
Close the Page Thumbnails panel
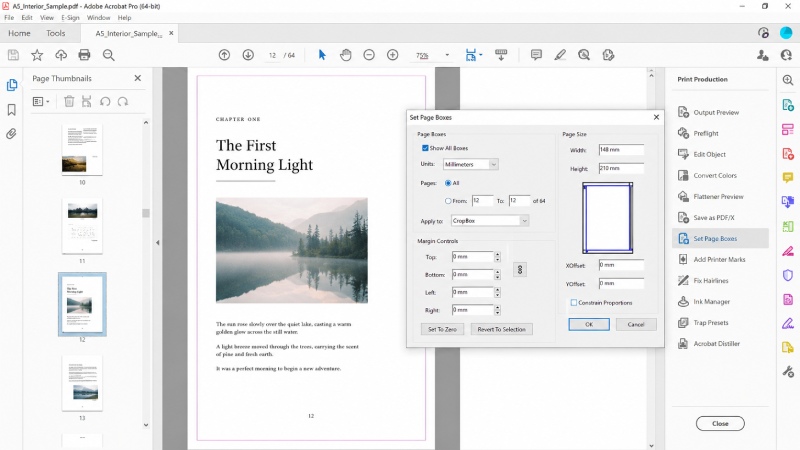137,78
